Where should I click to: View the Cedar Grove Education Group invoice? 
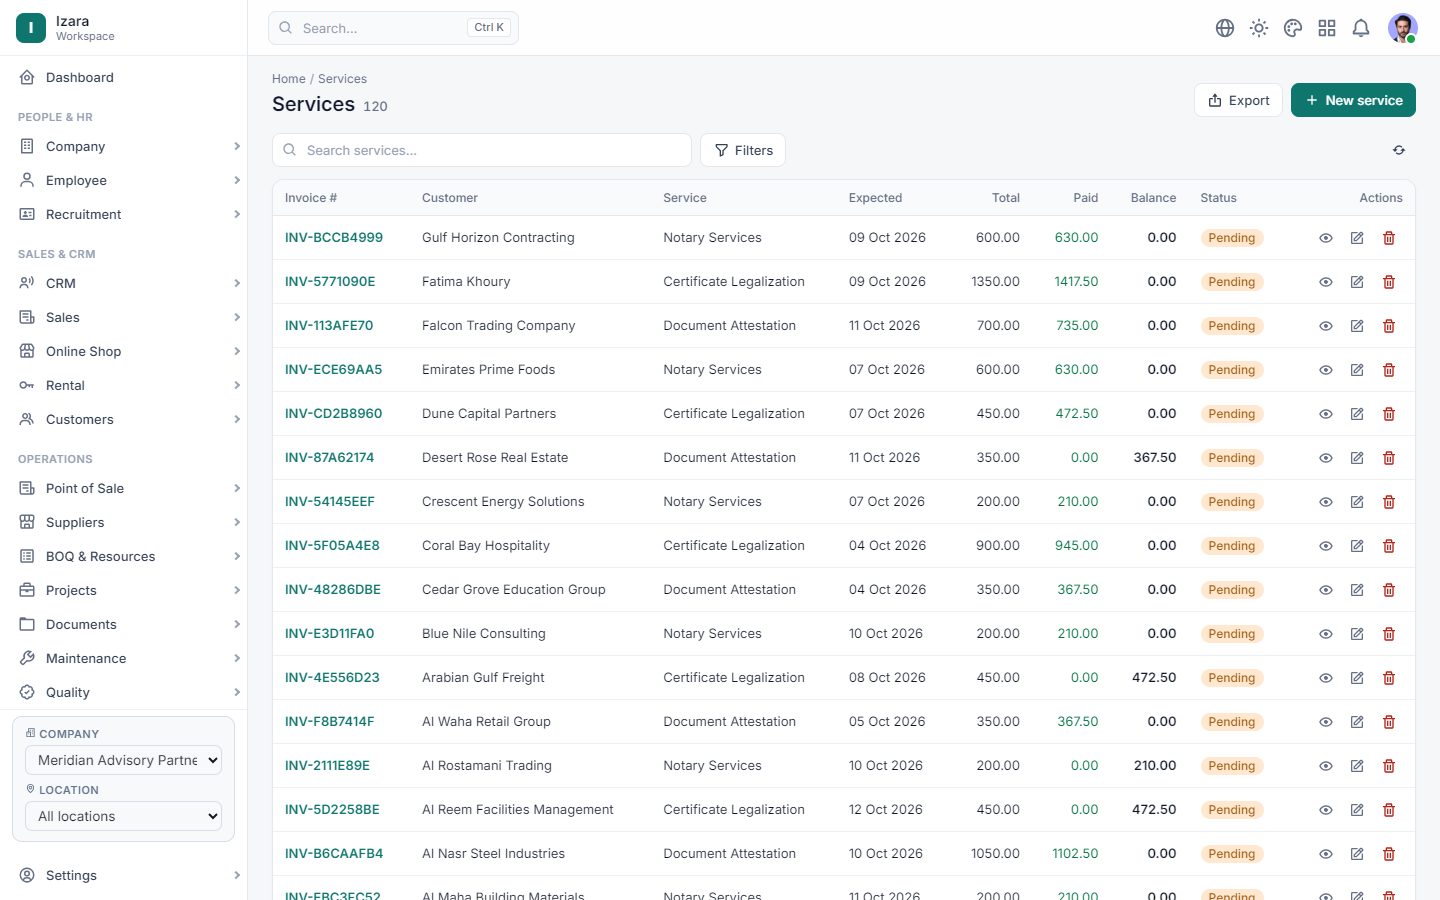click(1326, 590)
